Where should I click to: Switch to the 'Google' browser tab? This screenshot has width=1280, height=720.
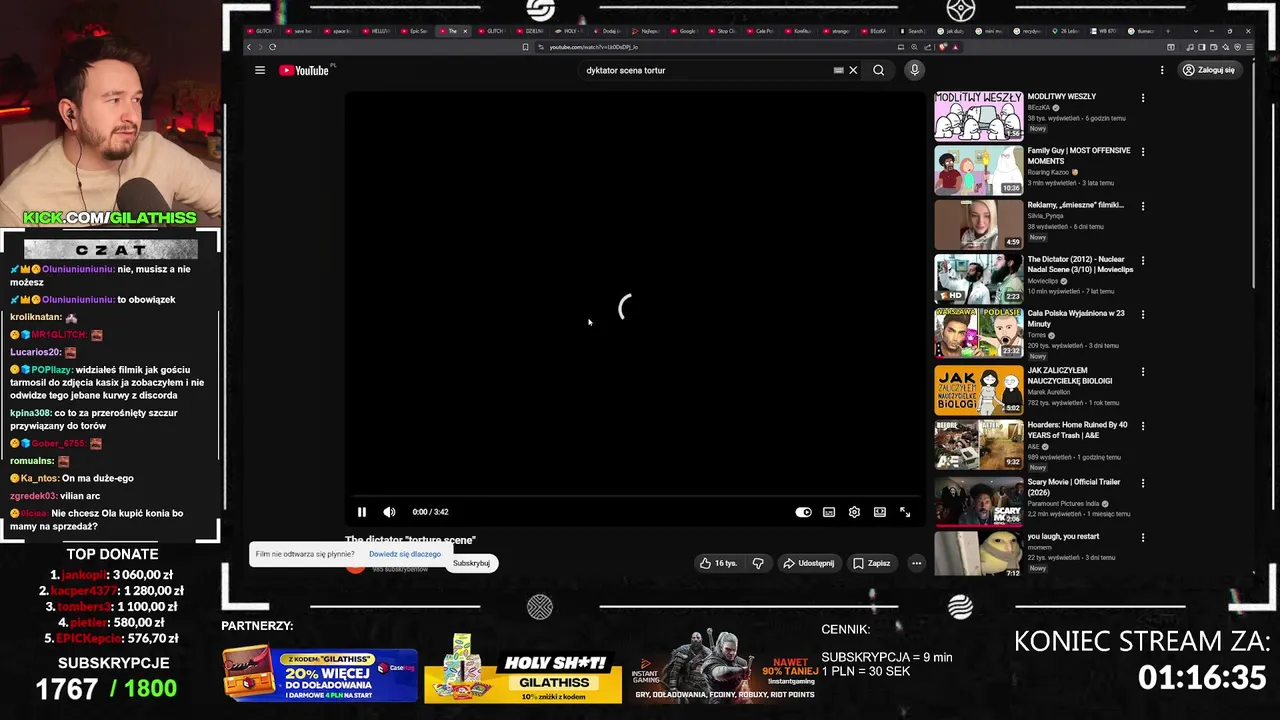684,31
